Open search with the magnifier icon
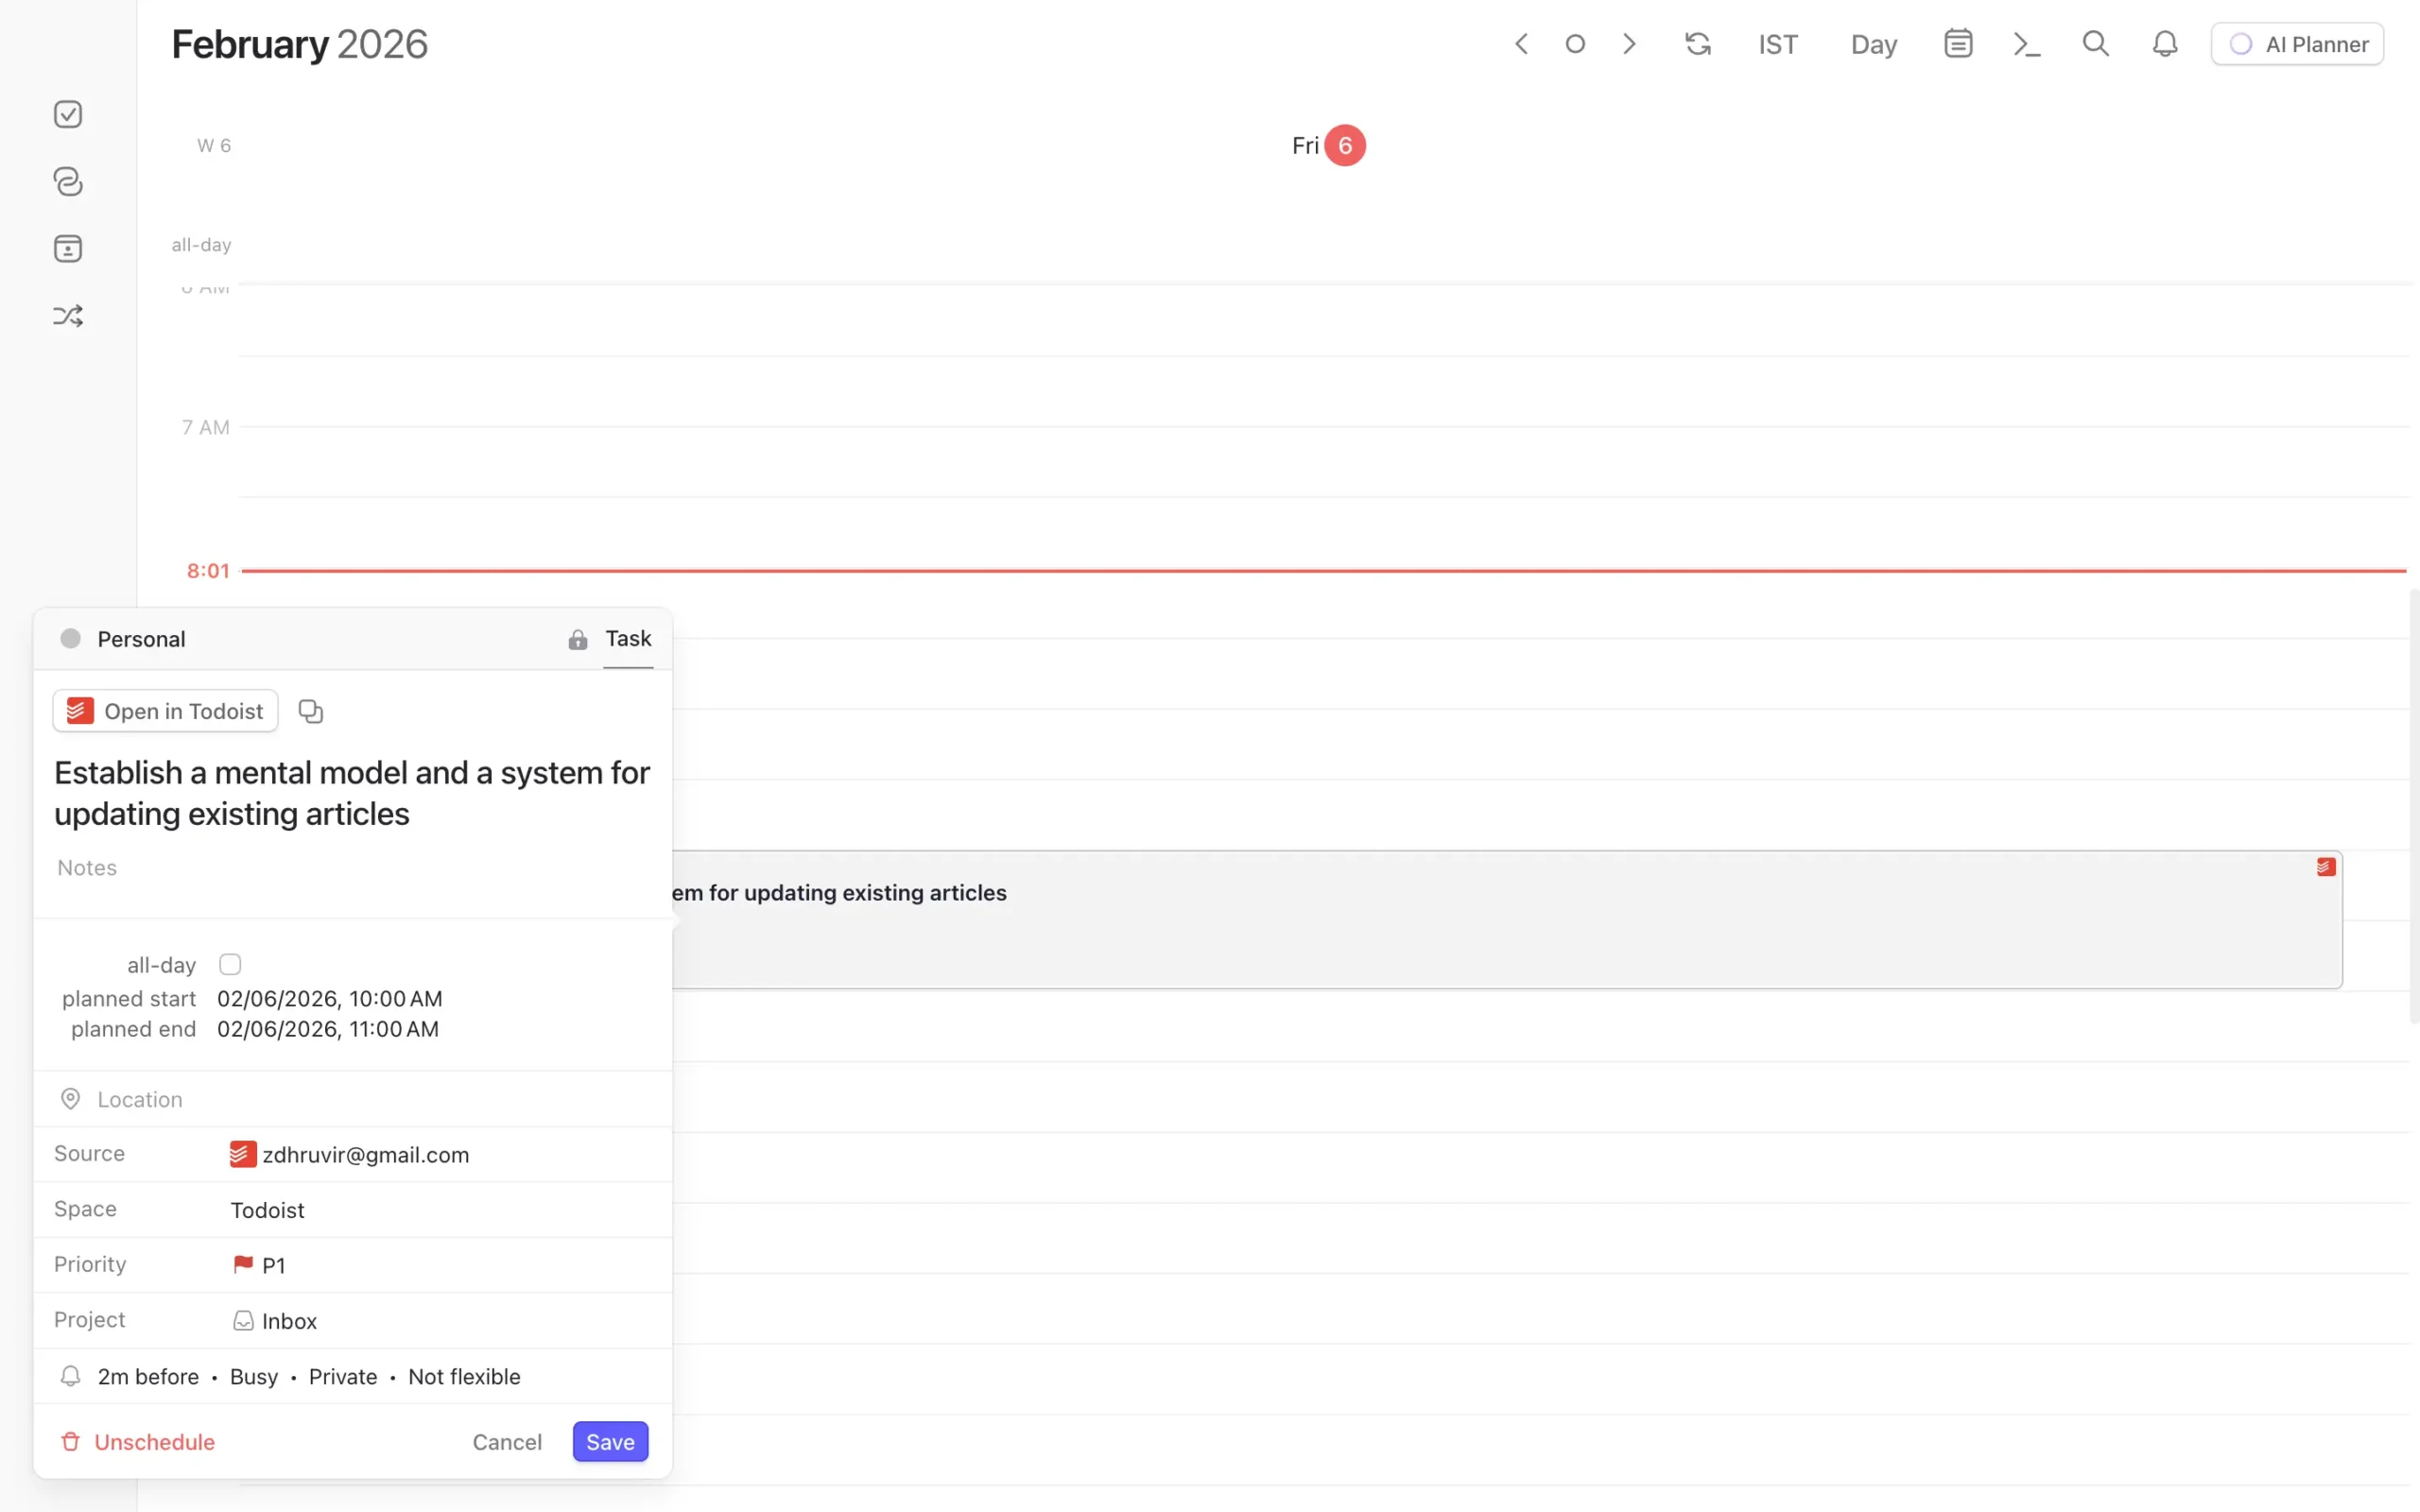2420x1512 pixels. (x=2095, y=43)
